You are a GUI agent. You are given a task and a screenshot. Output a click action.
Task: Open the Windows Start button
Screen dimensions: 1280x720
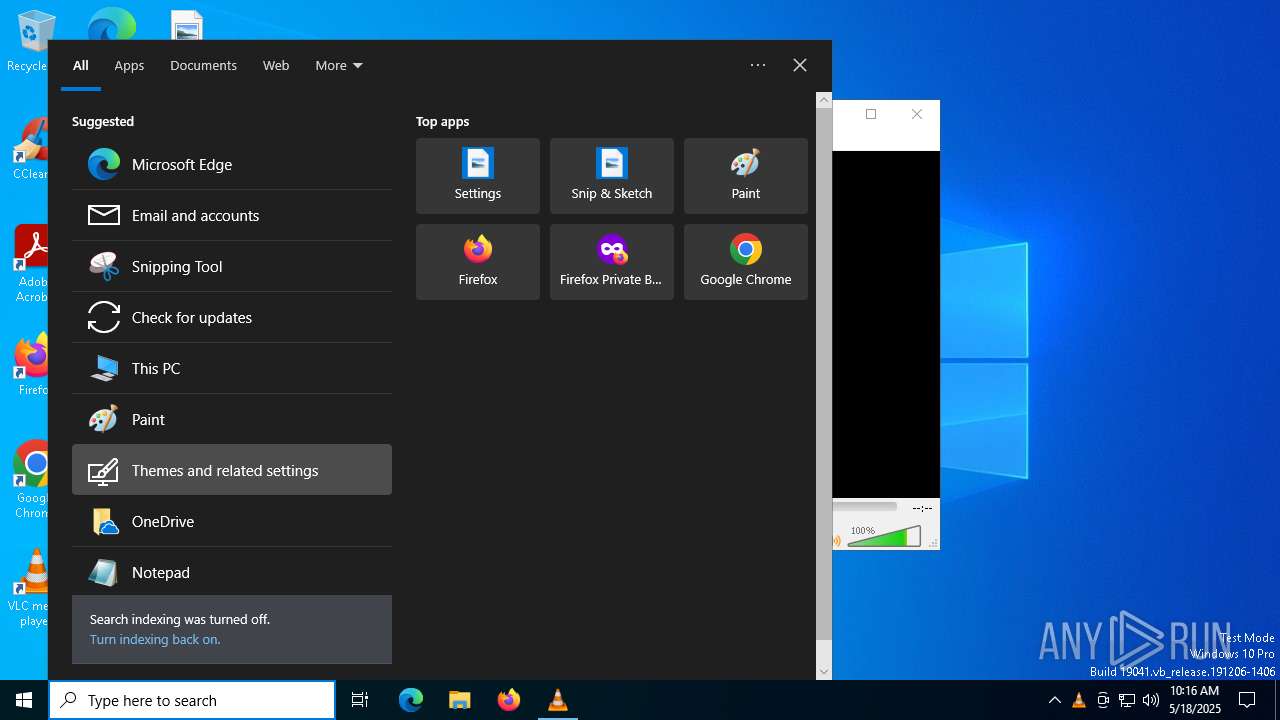tap(24, 700)
